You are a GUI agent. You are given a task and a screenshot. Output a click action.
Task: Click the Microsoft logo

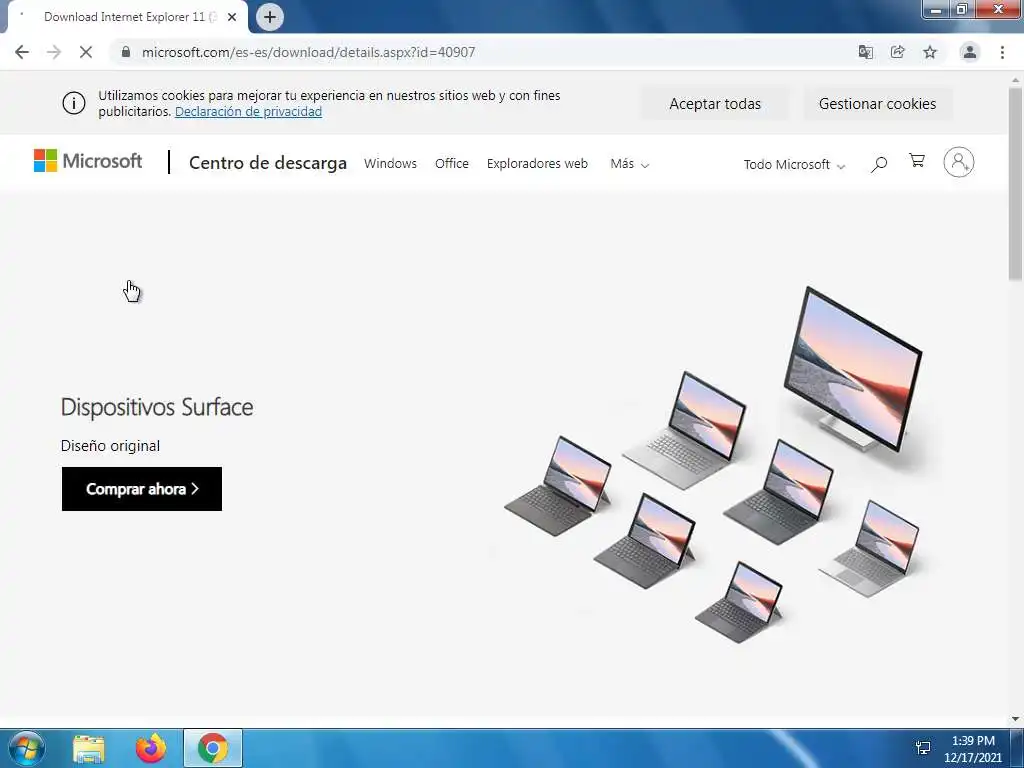coord(88,161)
